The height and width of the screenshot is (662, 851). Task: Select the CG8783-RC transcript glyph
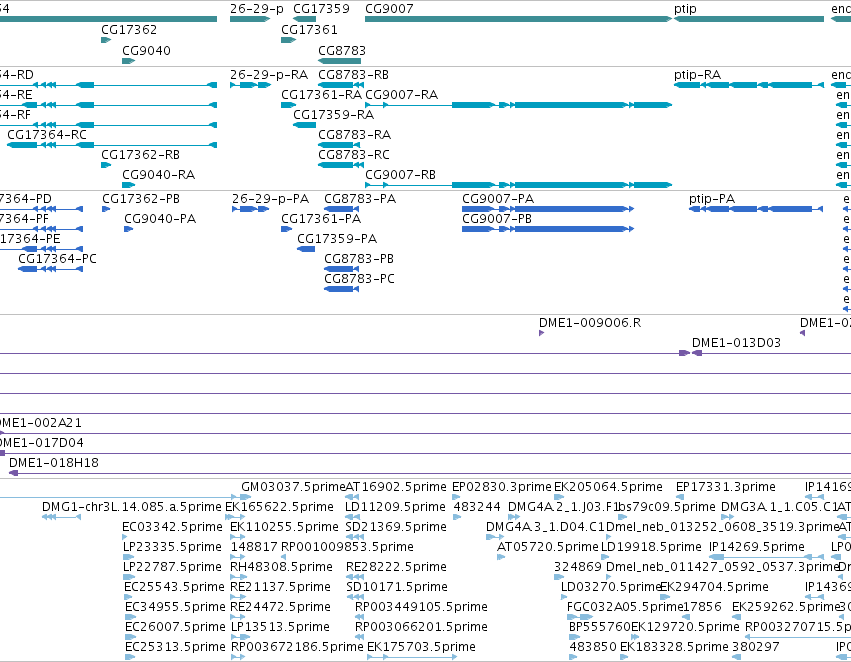[339, 164]
